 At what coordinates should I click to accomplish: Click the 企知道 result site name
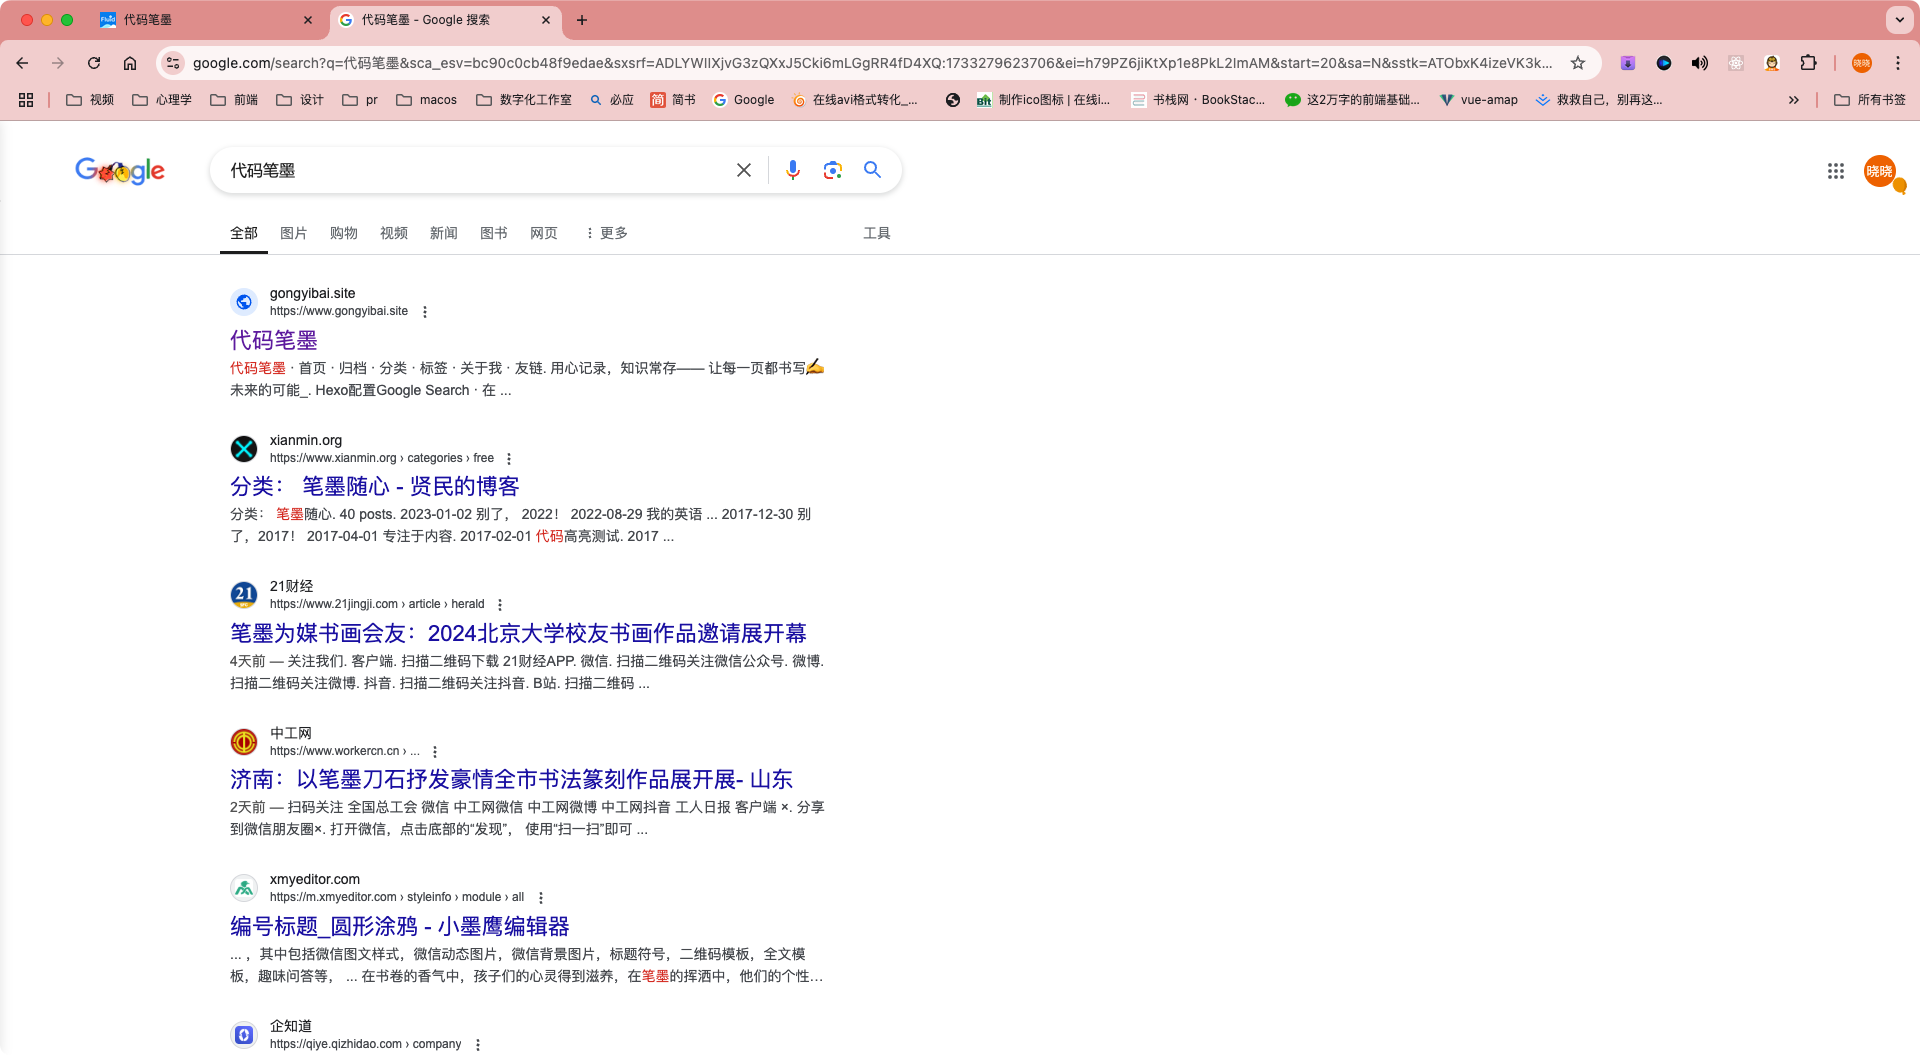(291, 1026)
